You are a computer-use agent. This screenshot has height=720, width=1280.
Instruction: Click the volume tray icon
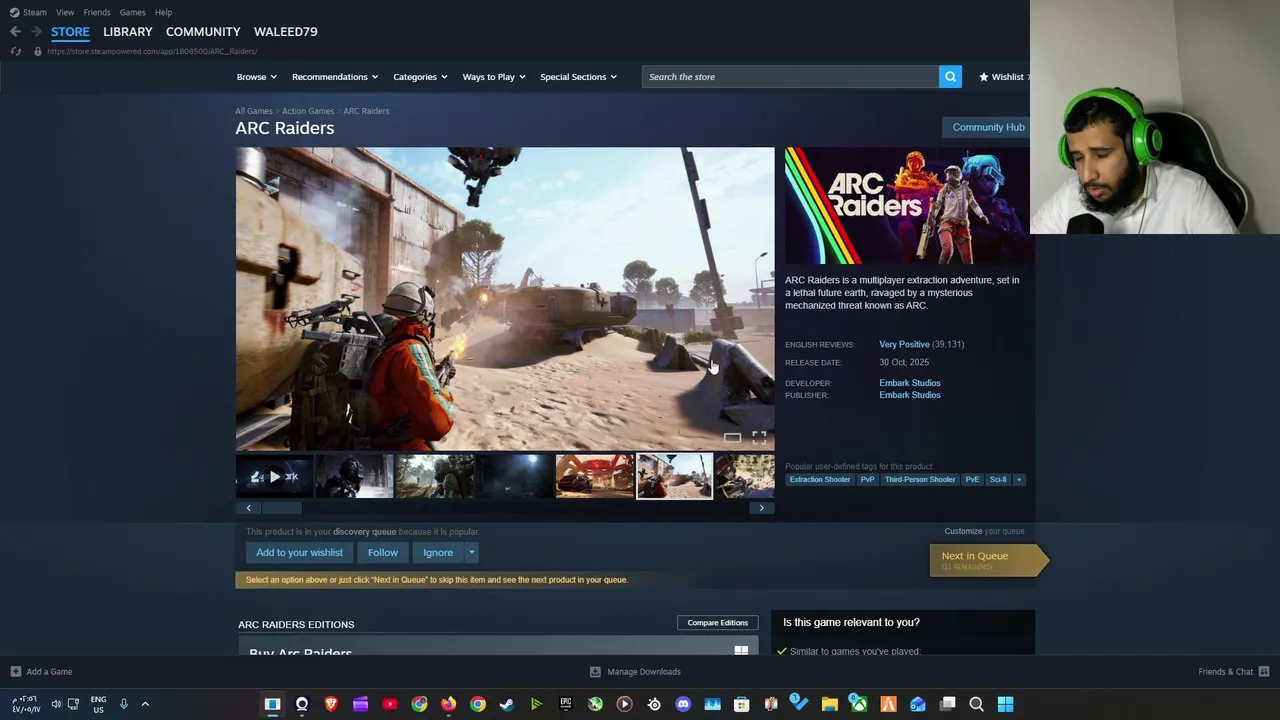pyautogui.click(x=56, y=704)
